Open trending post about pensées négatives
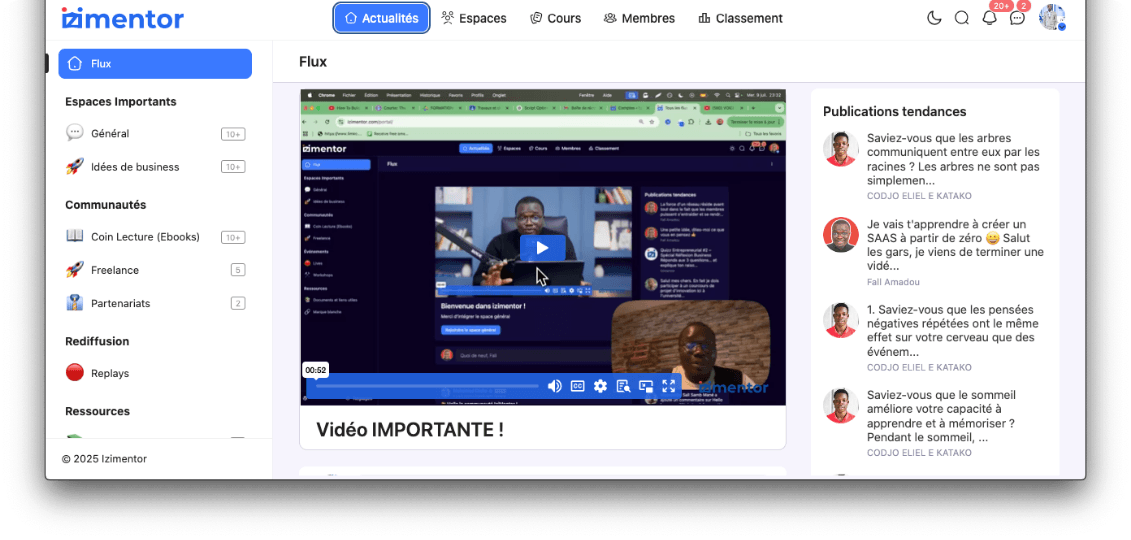 click(951, 331)
